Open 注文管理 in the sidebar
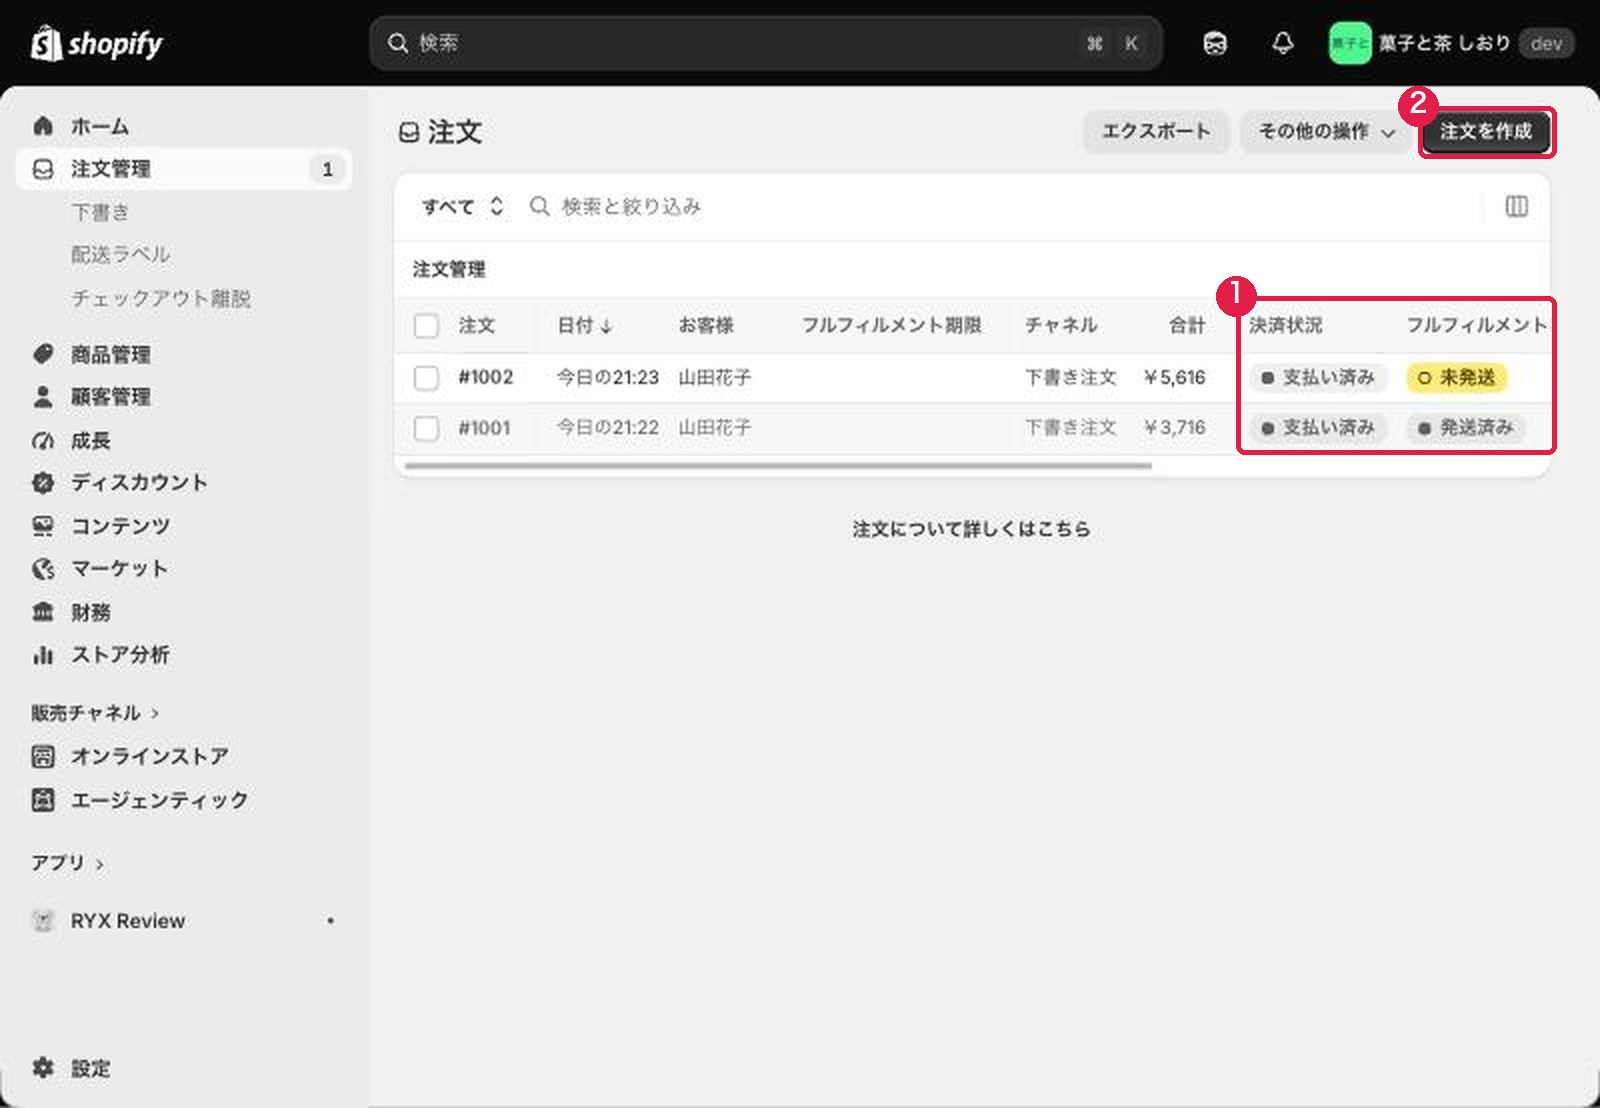Viewport: 1600px width, 1108px height. pos(184,169)
